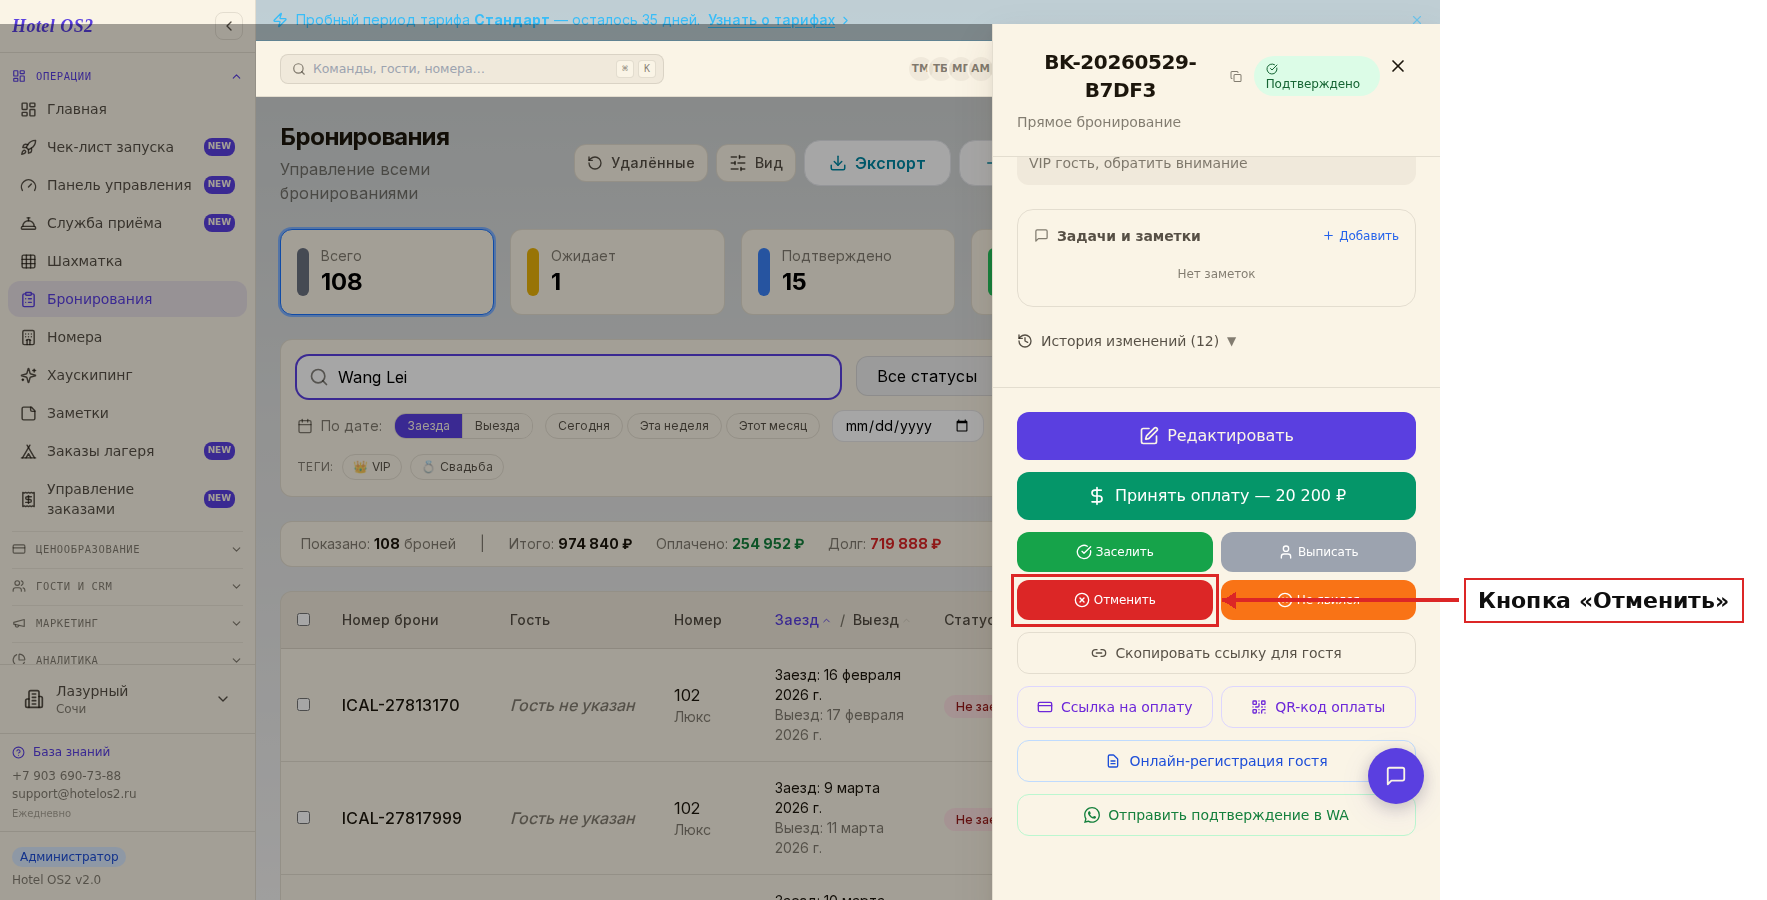1767x900 pixels.
Task: Click the red Отменить button
Action: click(x=1115, y=600)
